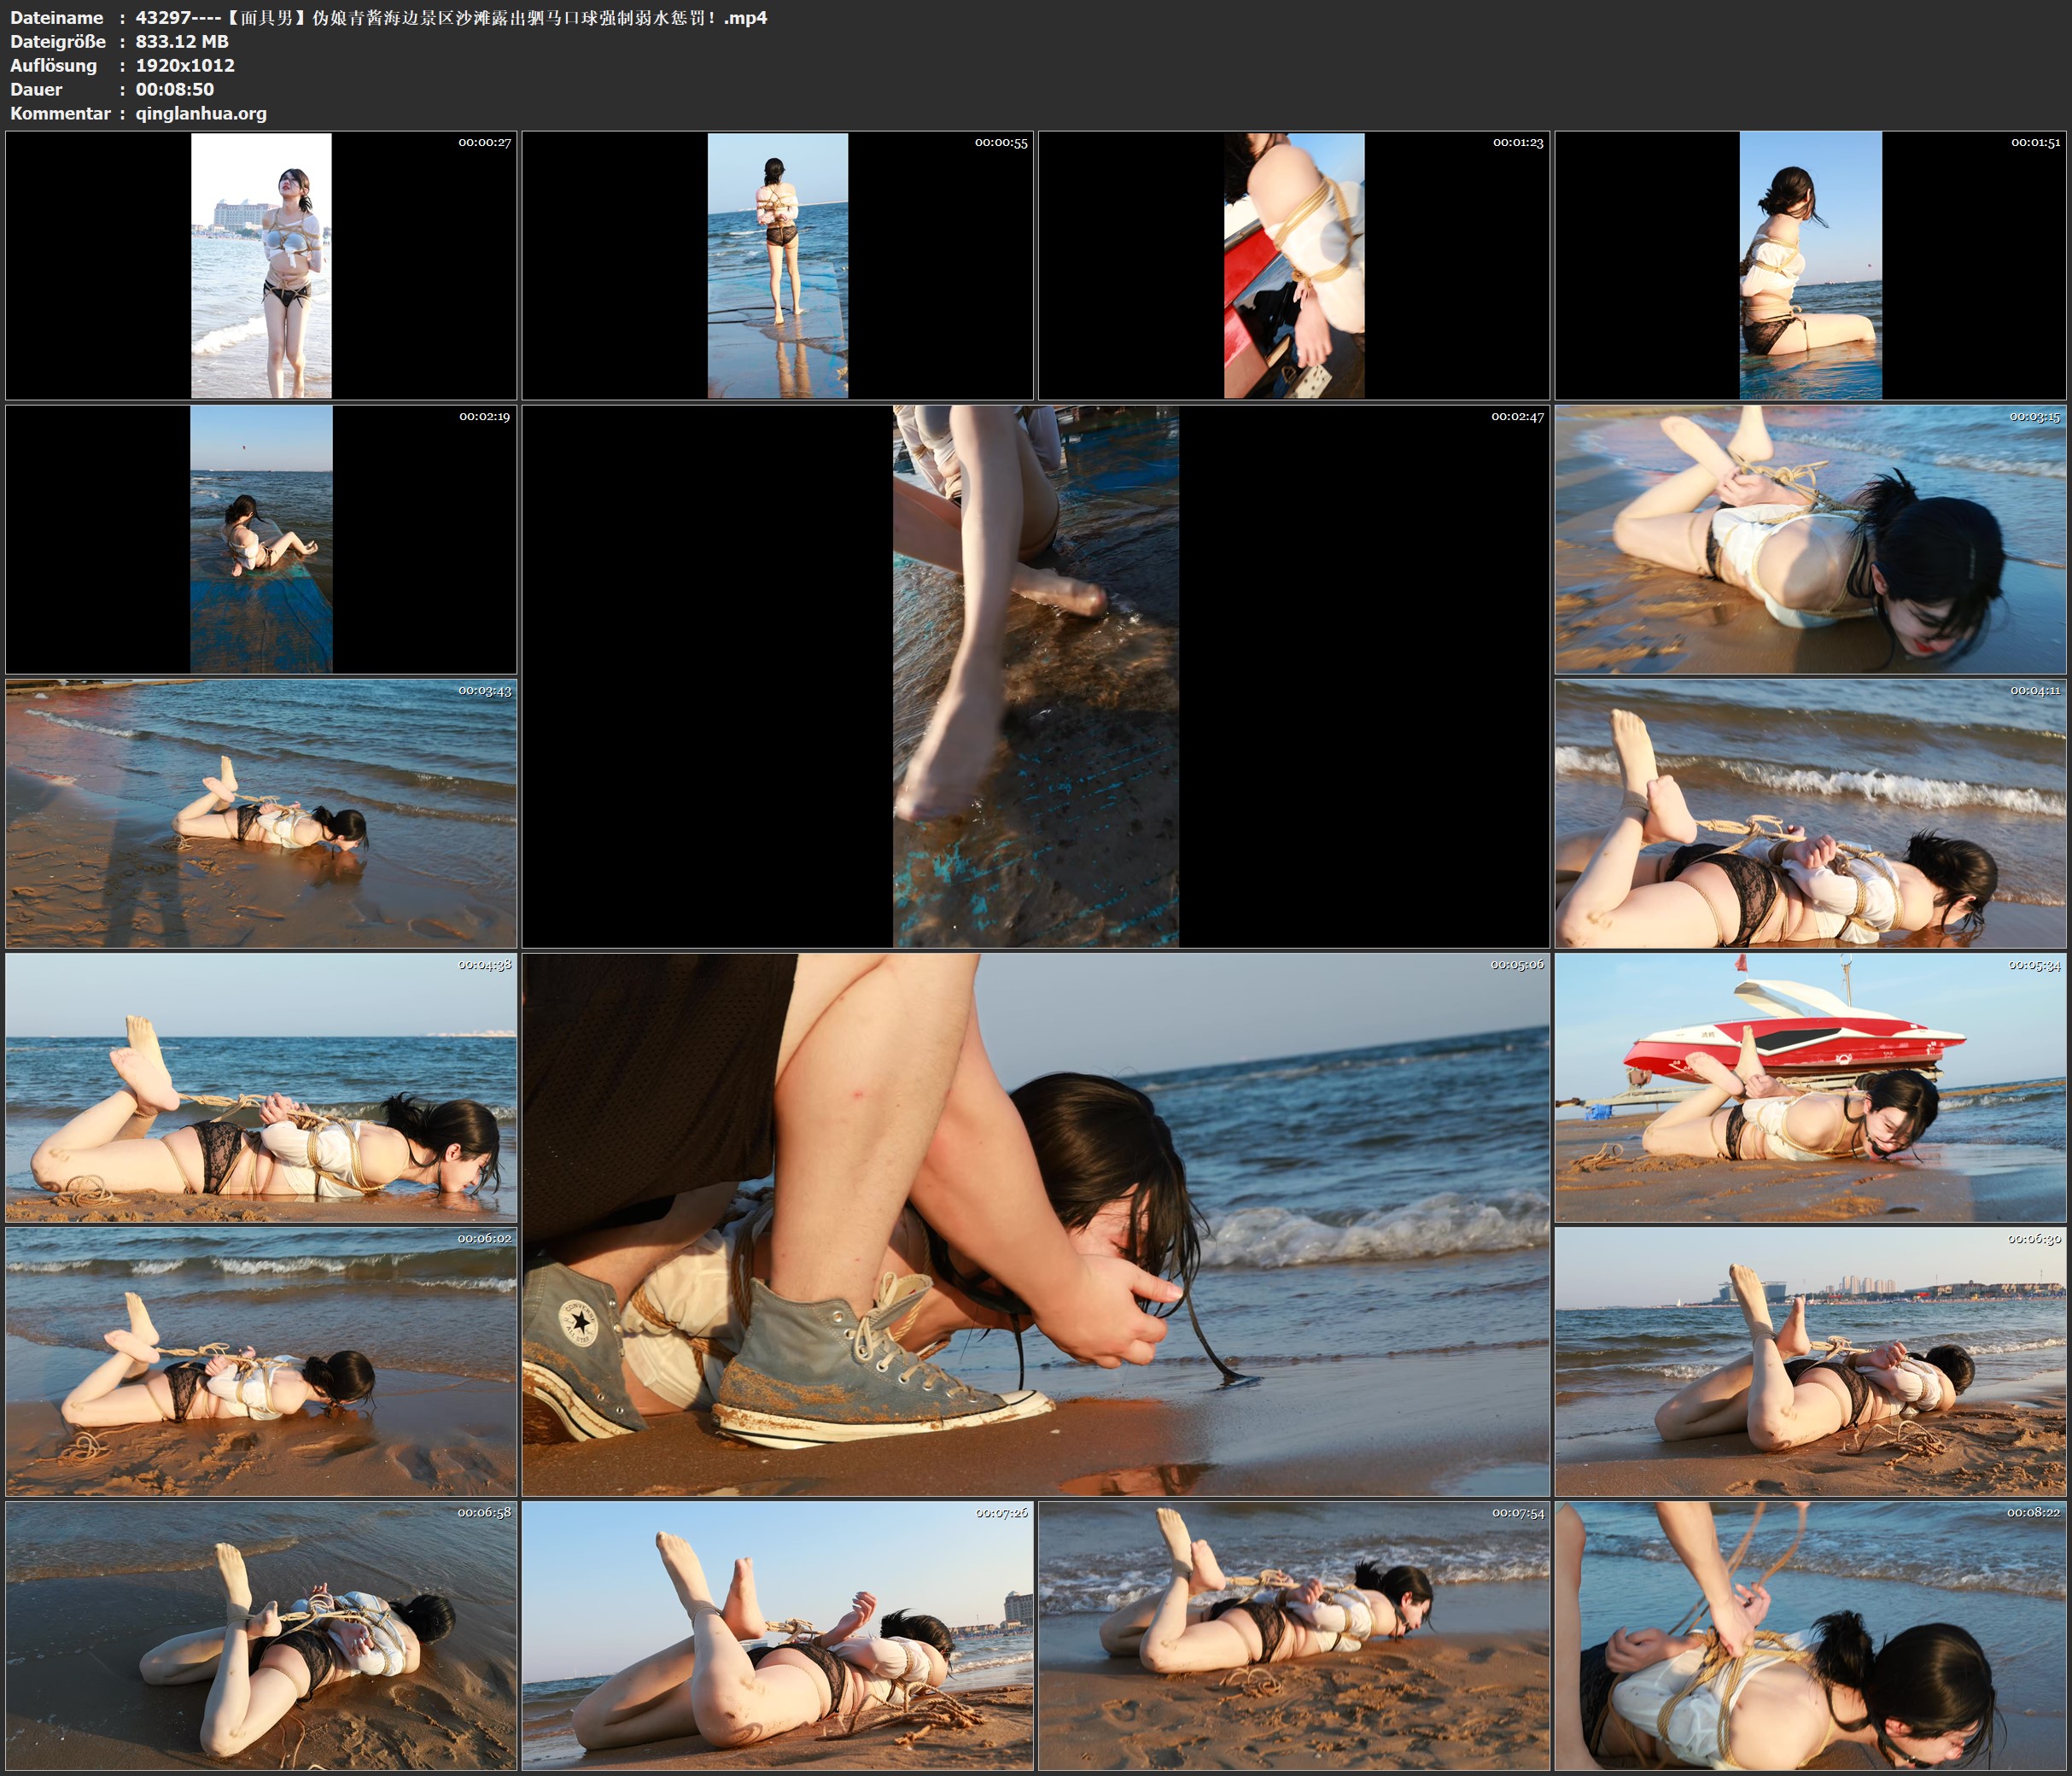Image resolution: width=2072 pixels, height=1776 pixels.
Task: Click the large 00:05:06 frame
Action: coord(1035,1224)
